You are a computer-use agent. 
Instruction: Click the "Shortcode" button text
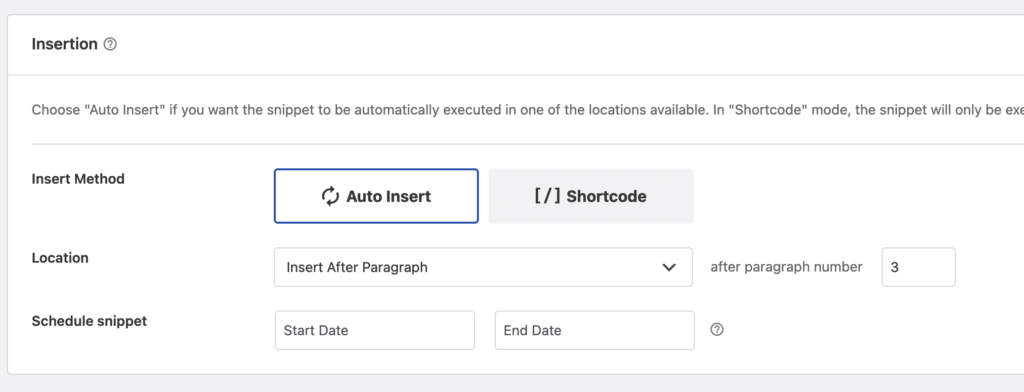coord(607,196)
